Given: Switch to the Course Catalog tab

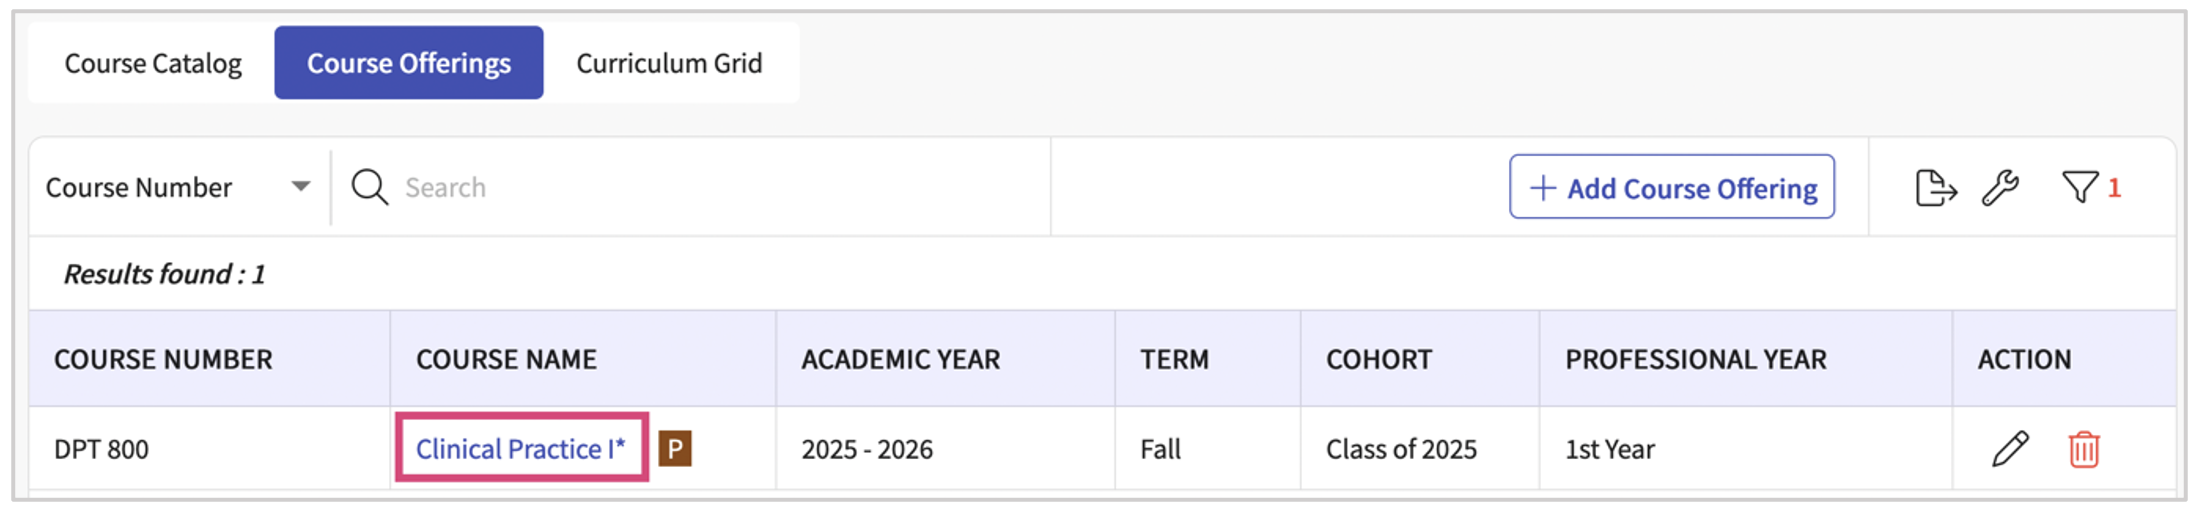Looking at the screenshot, I should pos(153,63).
